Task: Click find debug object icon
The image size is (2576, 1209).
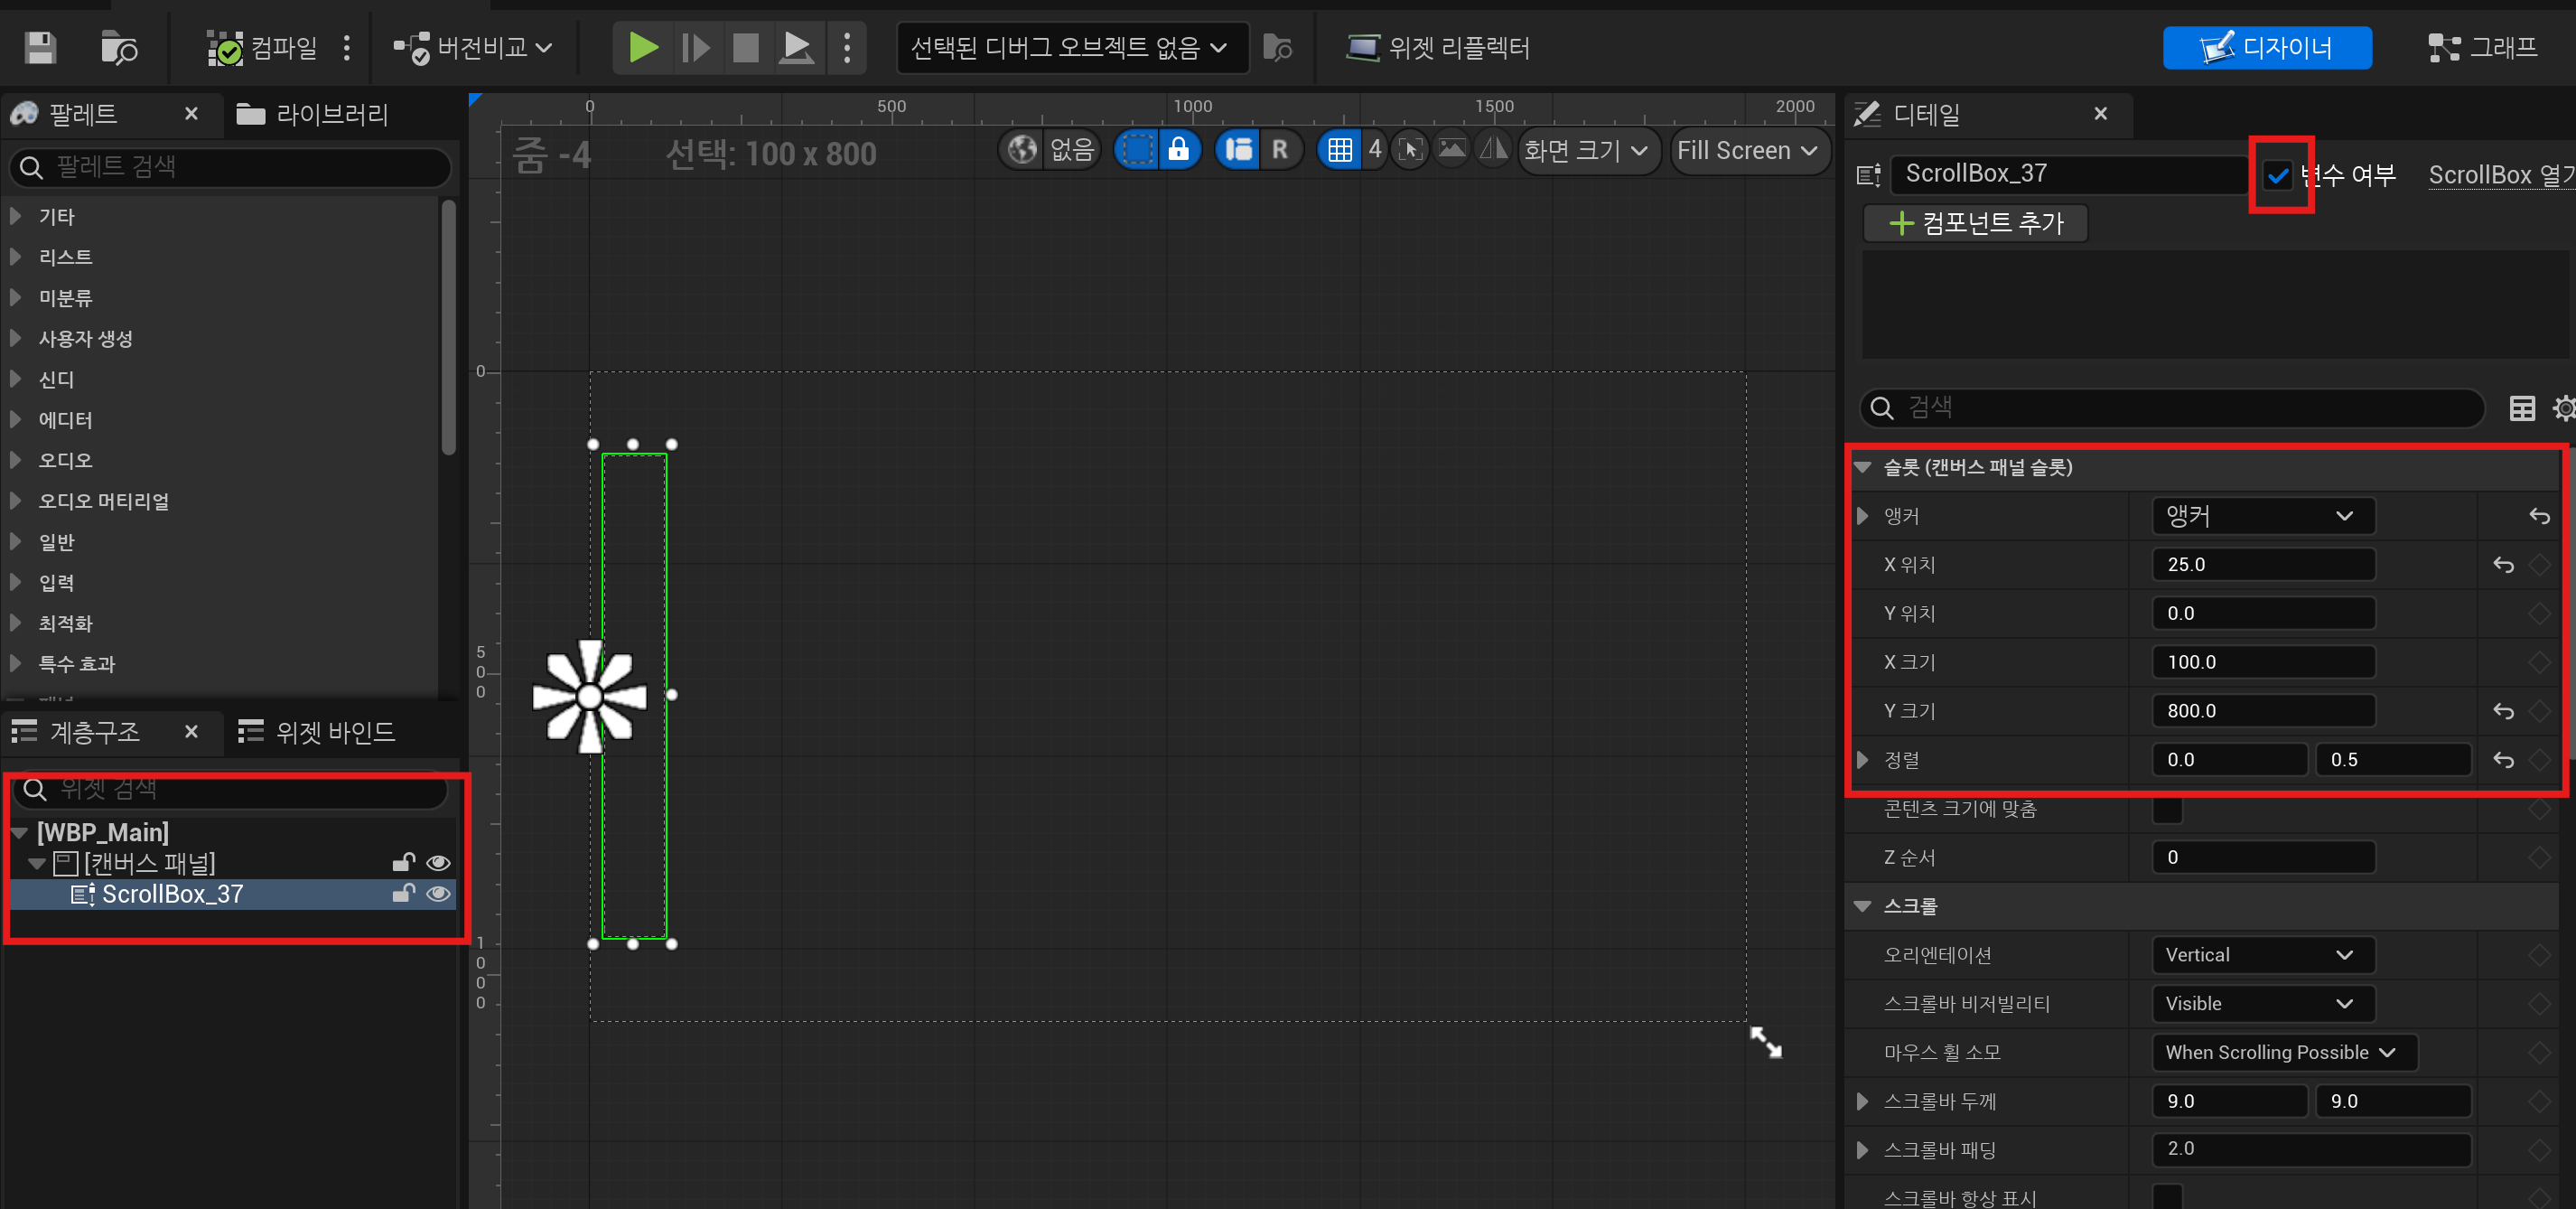Action: coord(1277,48)
